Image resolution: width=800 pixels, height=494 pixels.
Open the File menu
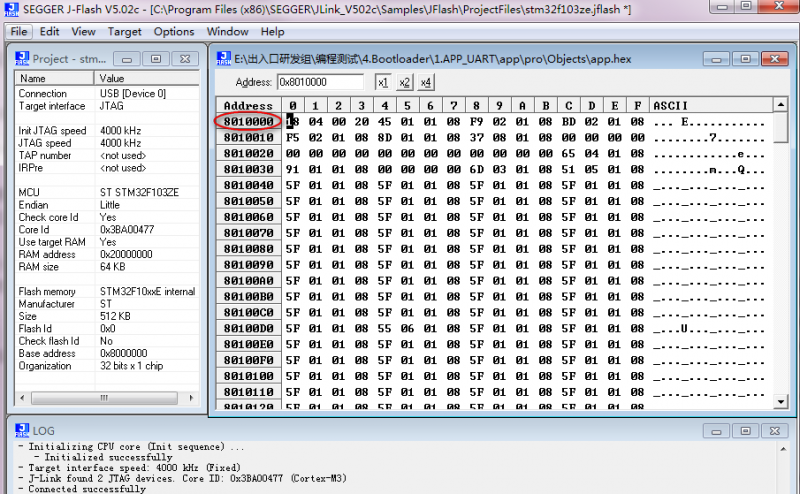[19, 32]
